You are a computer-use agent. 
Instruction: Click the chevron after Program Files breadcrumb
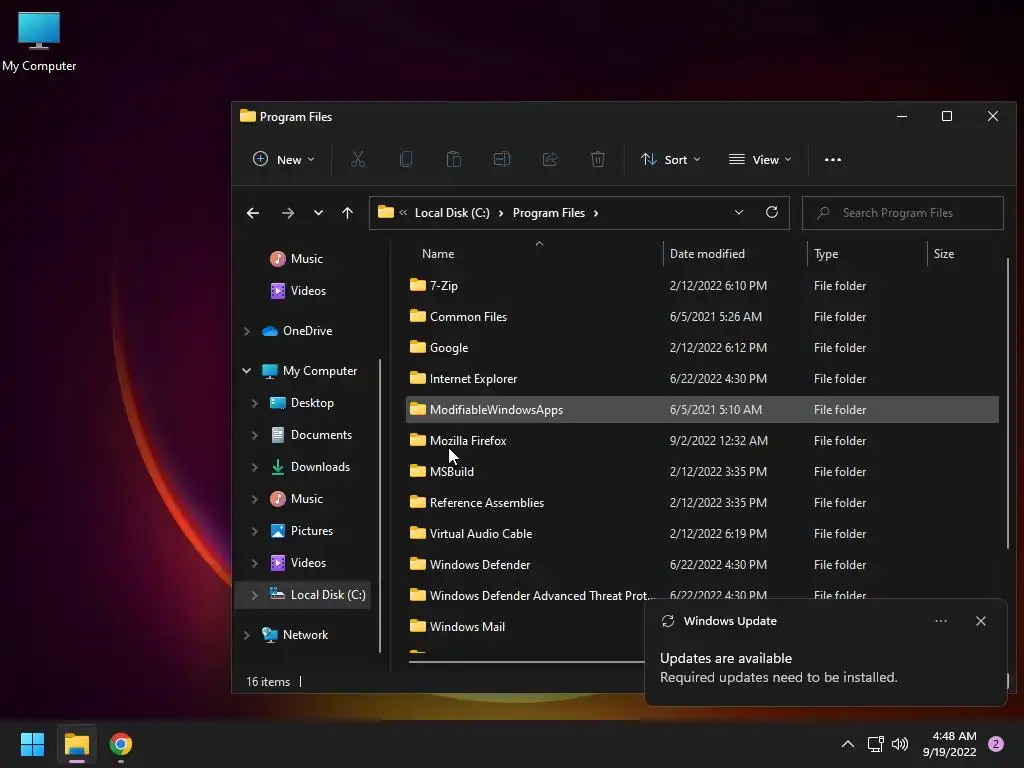596,213
